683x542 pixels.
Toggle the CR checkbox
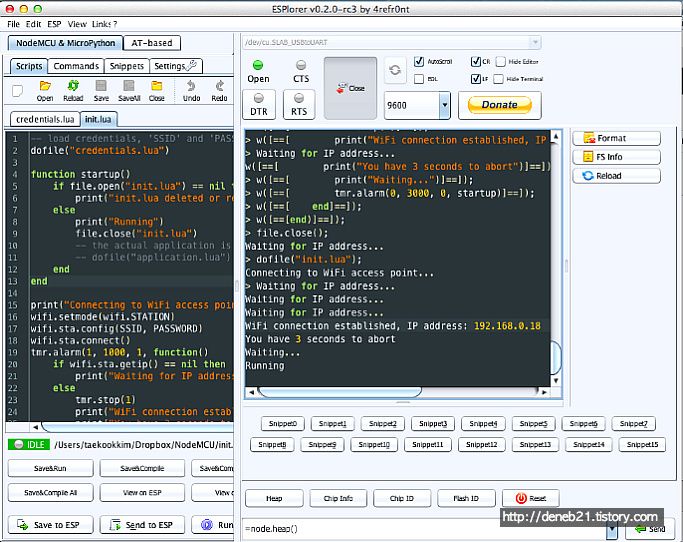click(x=476, y=61)
